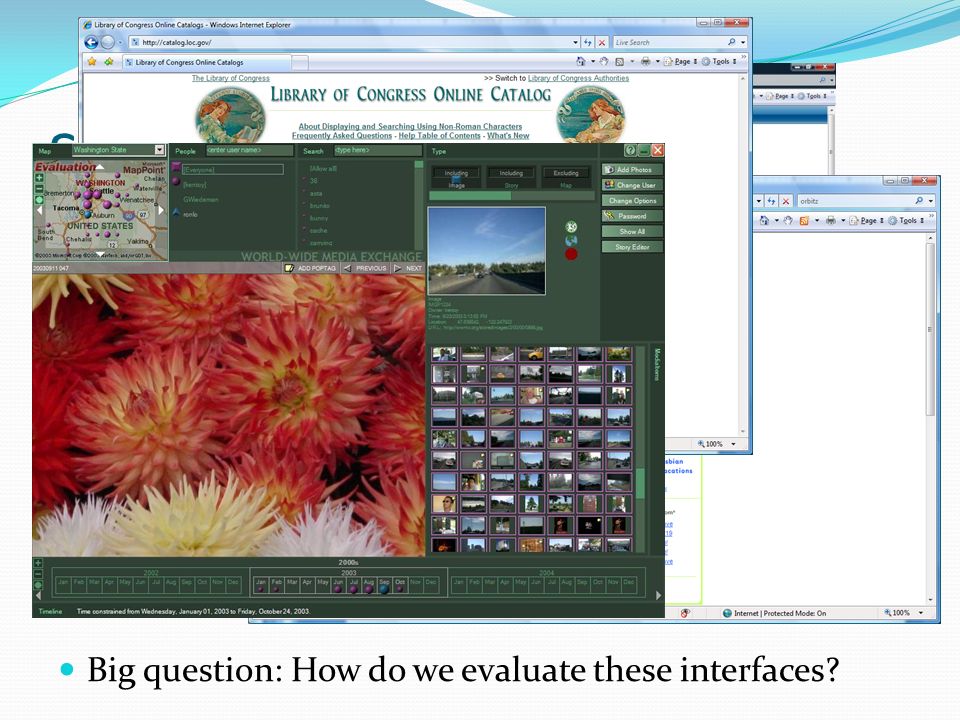The width and height of the screenshot is (960, 720).
Task: Click the red stop X in the orbitz window
Action: (x=786, y=200)
